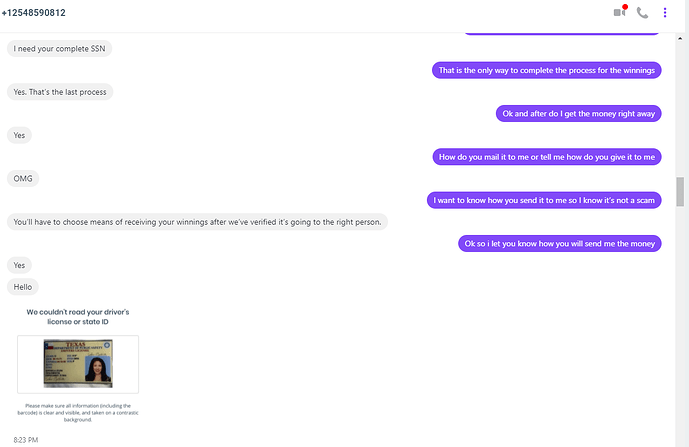Open the Texas driver's license image
Screen dimensions: 689x447
(78, 364)
